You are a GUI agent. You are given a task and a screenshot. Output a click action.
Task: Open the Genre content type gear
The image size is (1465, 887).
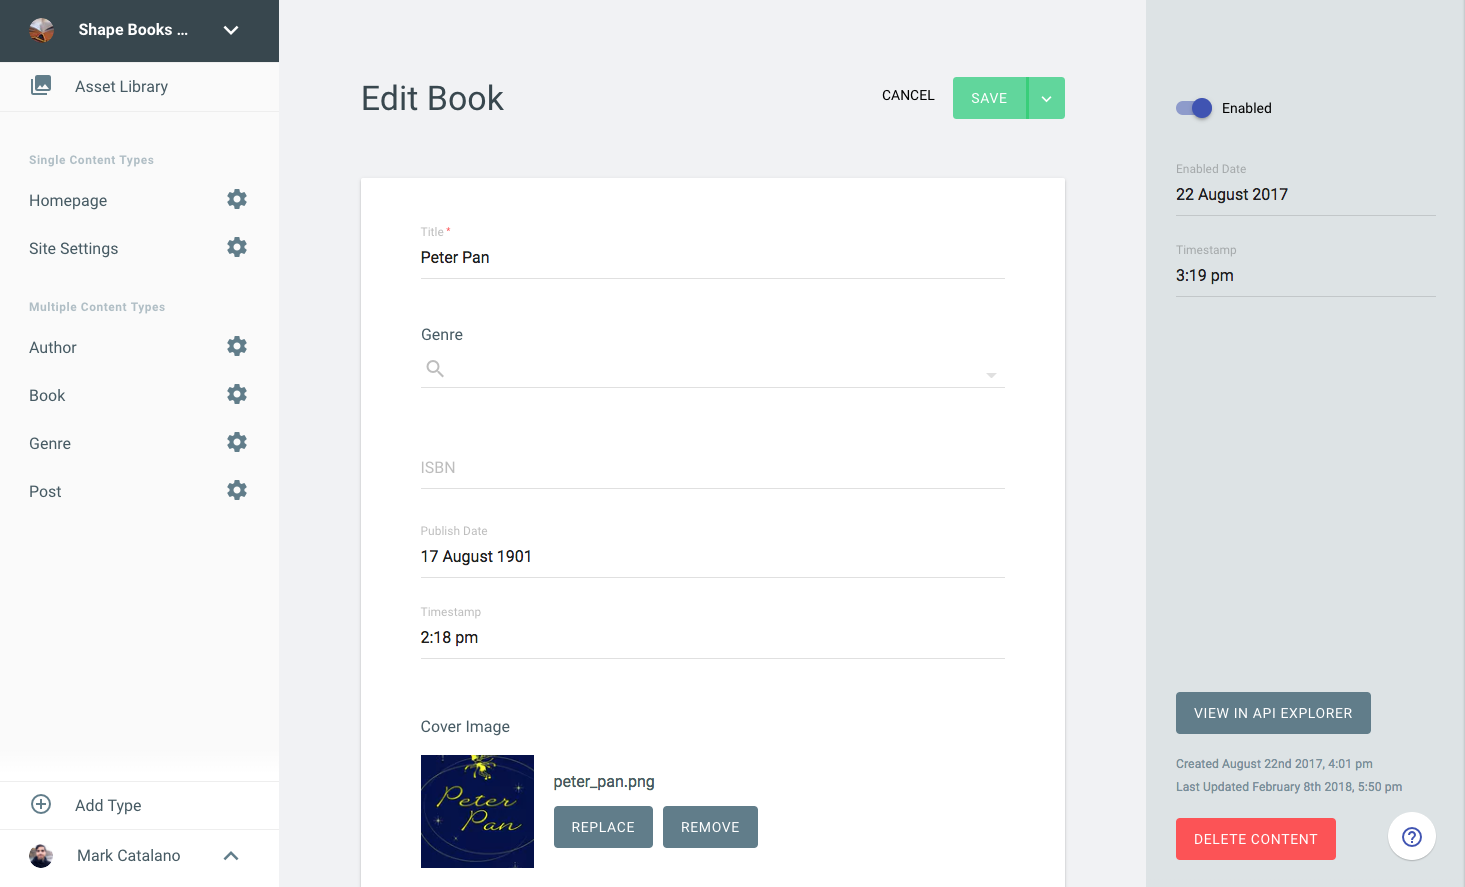[237, 442]
